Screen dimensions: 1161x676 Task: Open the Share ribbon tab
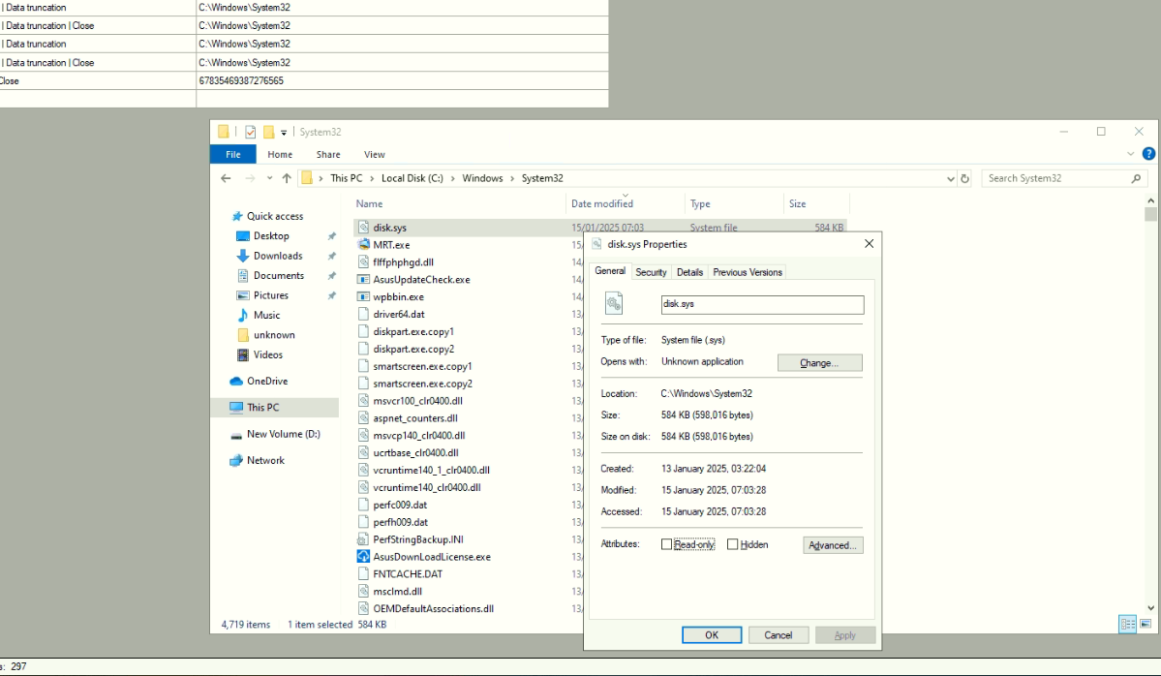[x=328, y=154]
